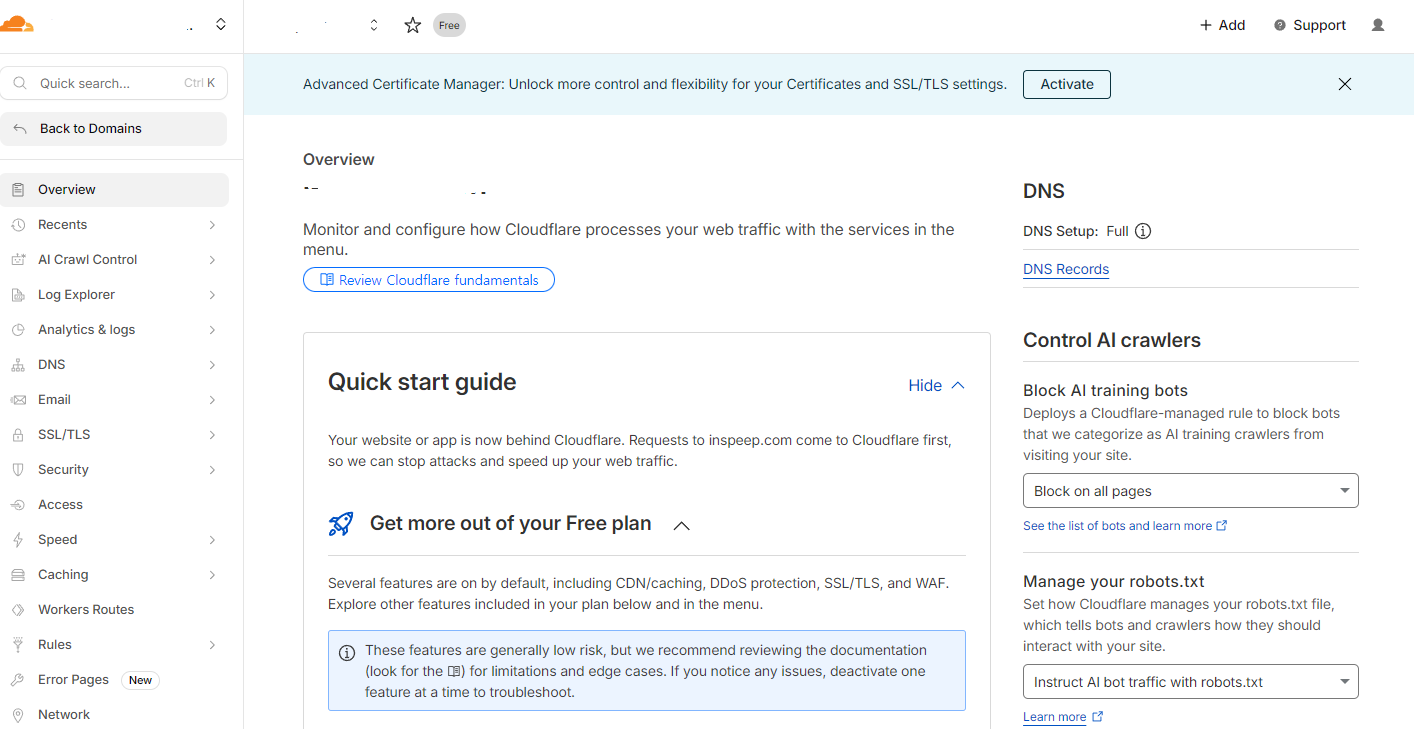Click the Activate button

point(1066,84)
